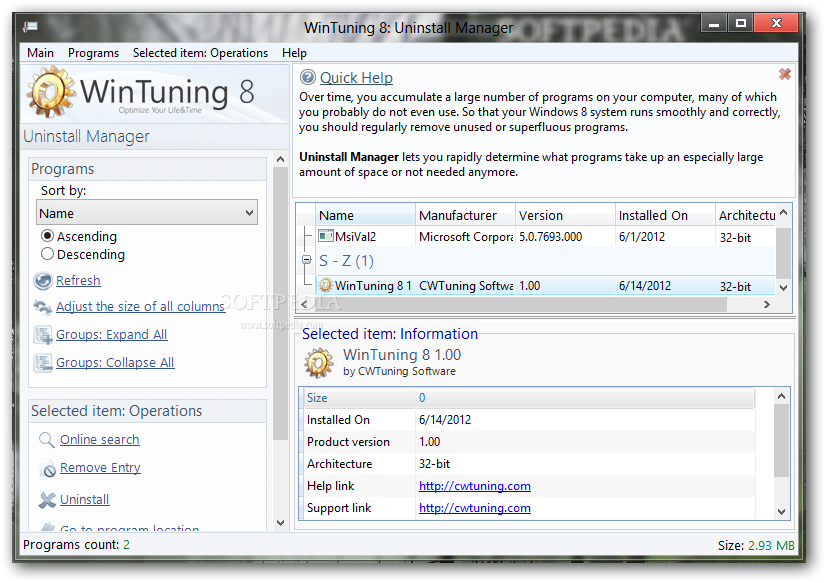826x583 pixels.
Task: Select the WinTuning 8 row in list
Action: (x=545, y=285)
